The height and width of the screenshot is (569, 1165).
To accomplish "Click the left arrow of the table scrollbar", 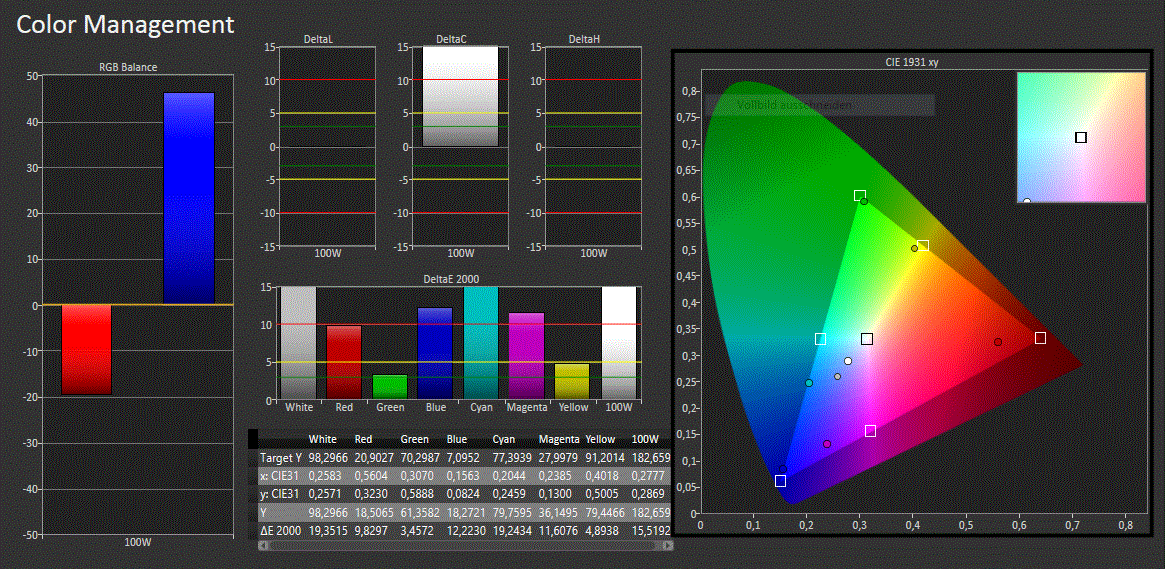I will (262, 545).
